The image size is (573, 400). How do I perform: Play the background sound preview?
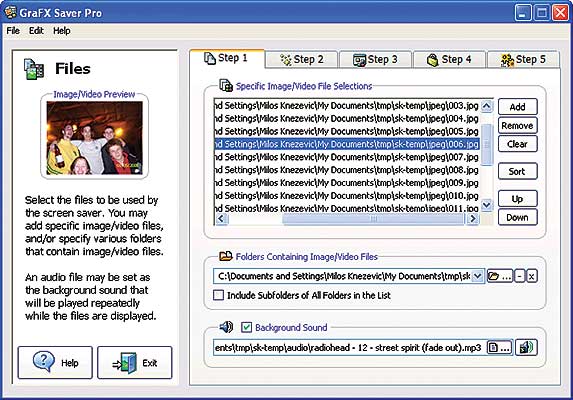pos(526,347)
